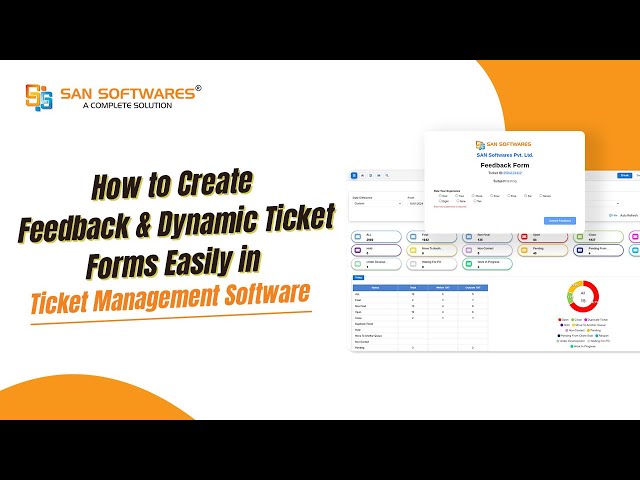This screenshot has height=480, width=640.
Task: Toggle the Move To Another Queue legend item
Action: [x=589, y=325]
